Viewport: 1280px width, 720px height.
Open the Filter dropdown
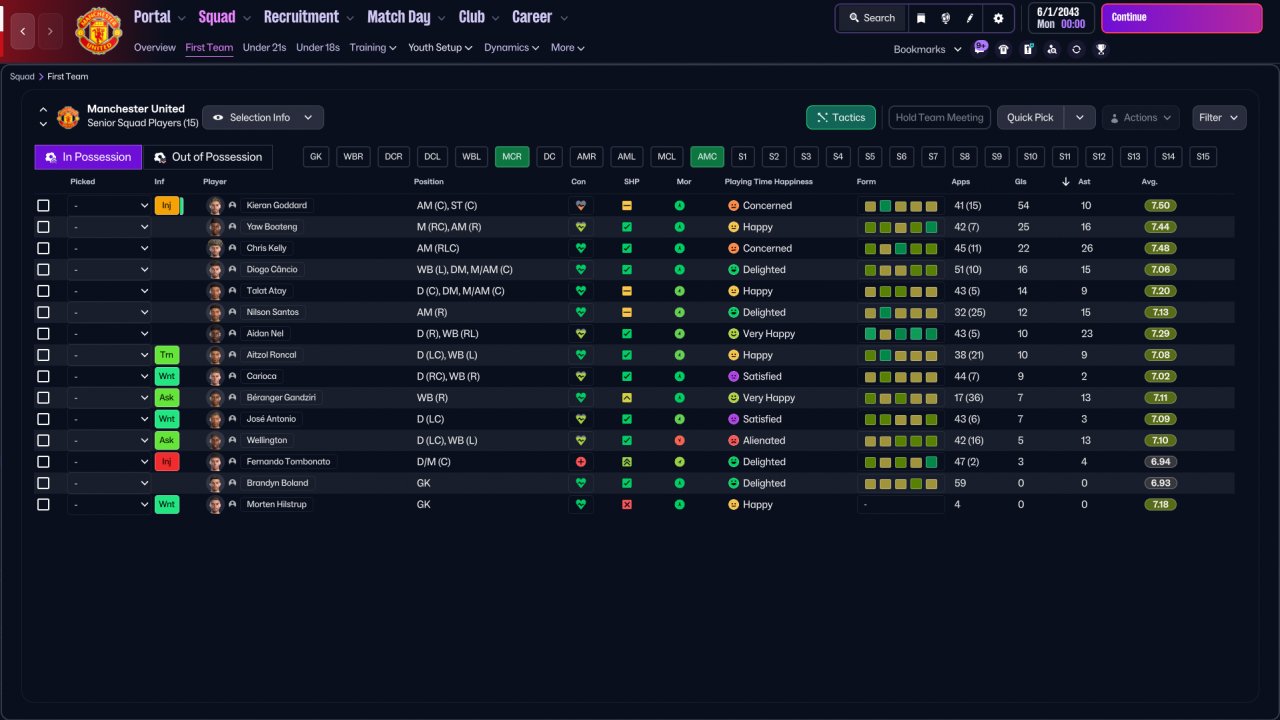coord(1219,118)
